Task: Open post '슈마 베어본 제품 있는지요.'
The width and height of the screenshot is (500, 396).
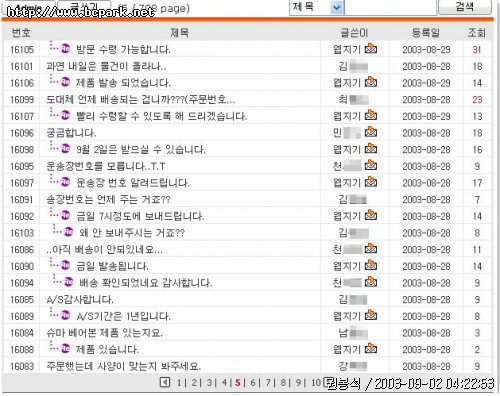Action: tap(105, 333)
